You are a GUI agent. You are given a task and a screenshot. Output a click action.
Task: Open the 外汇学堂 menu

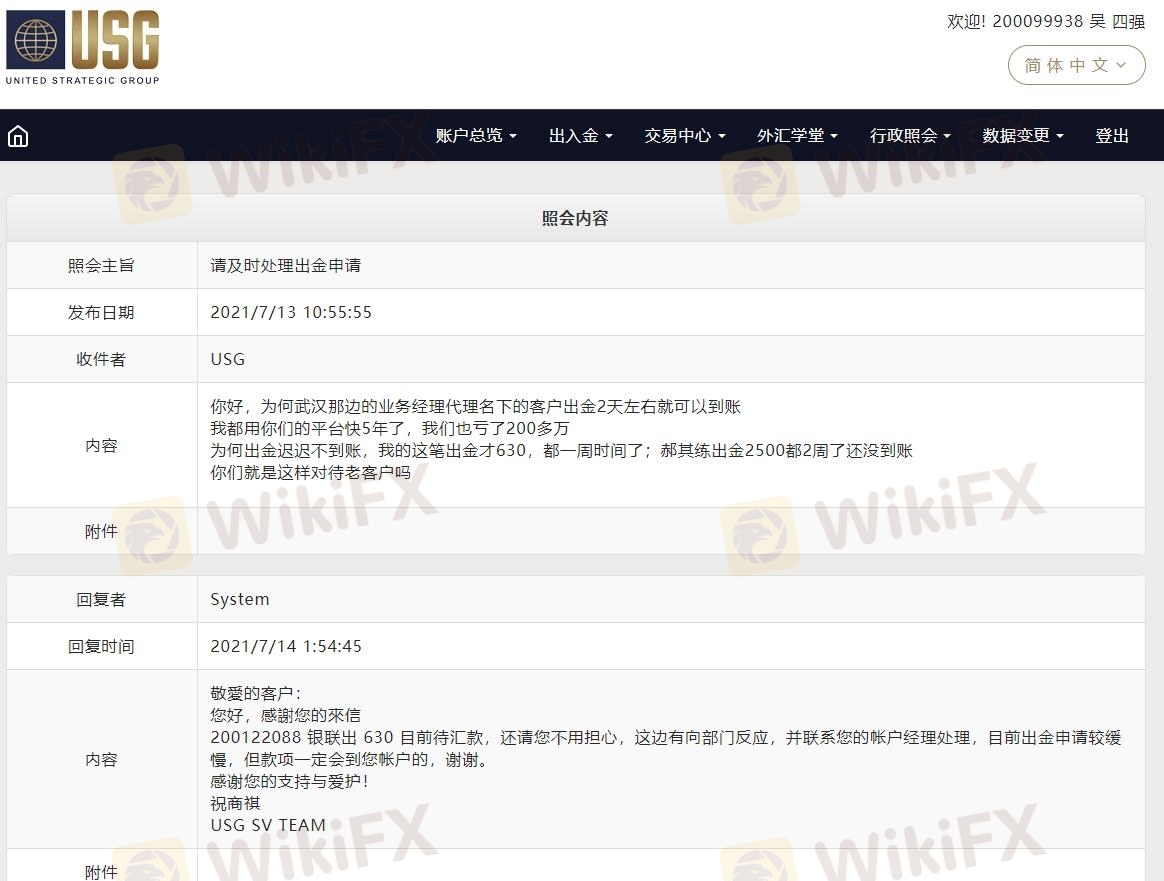coord(797,136)
